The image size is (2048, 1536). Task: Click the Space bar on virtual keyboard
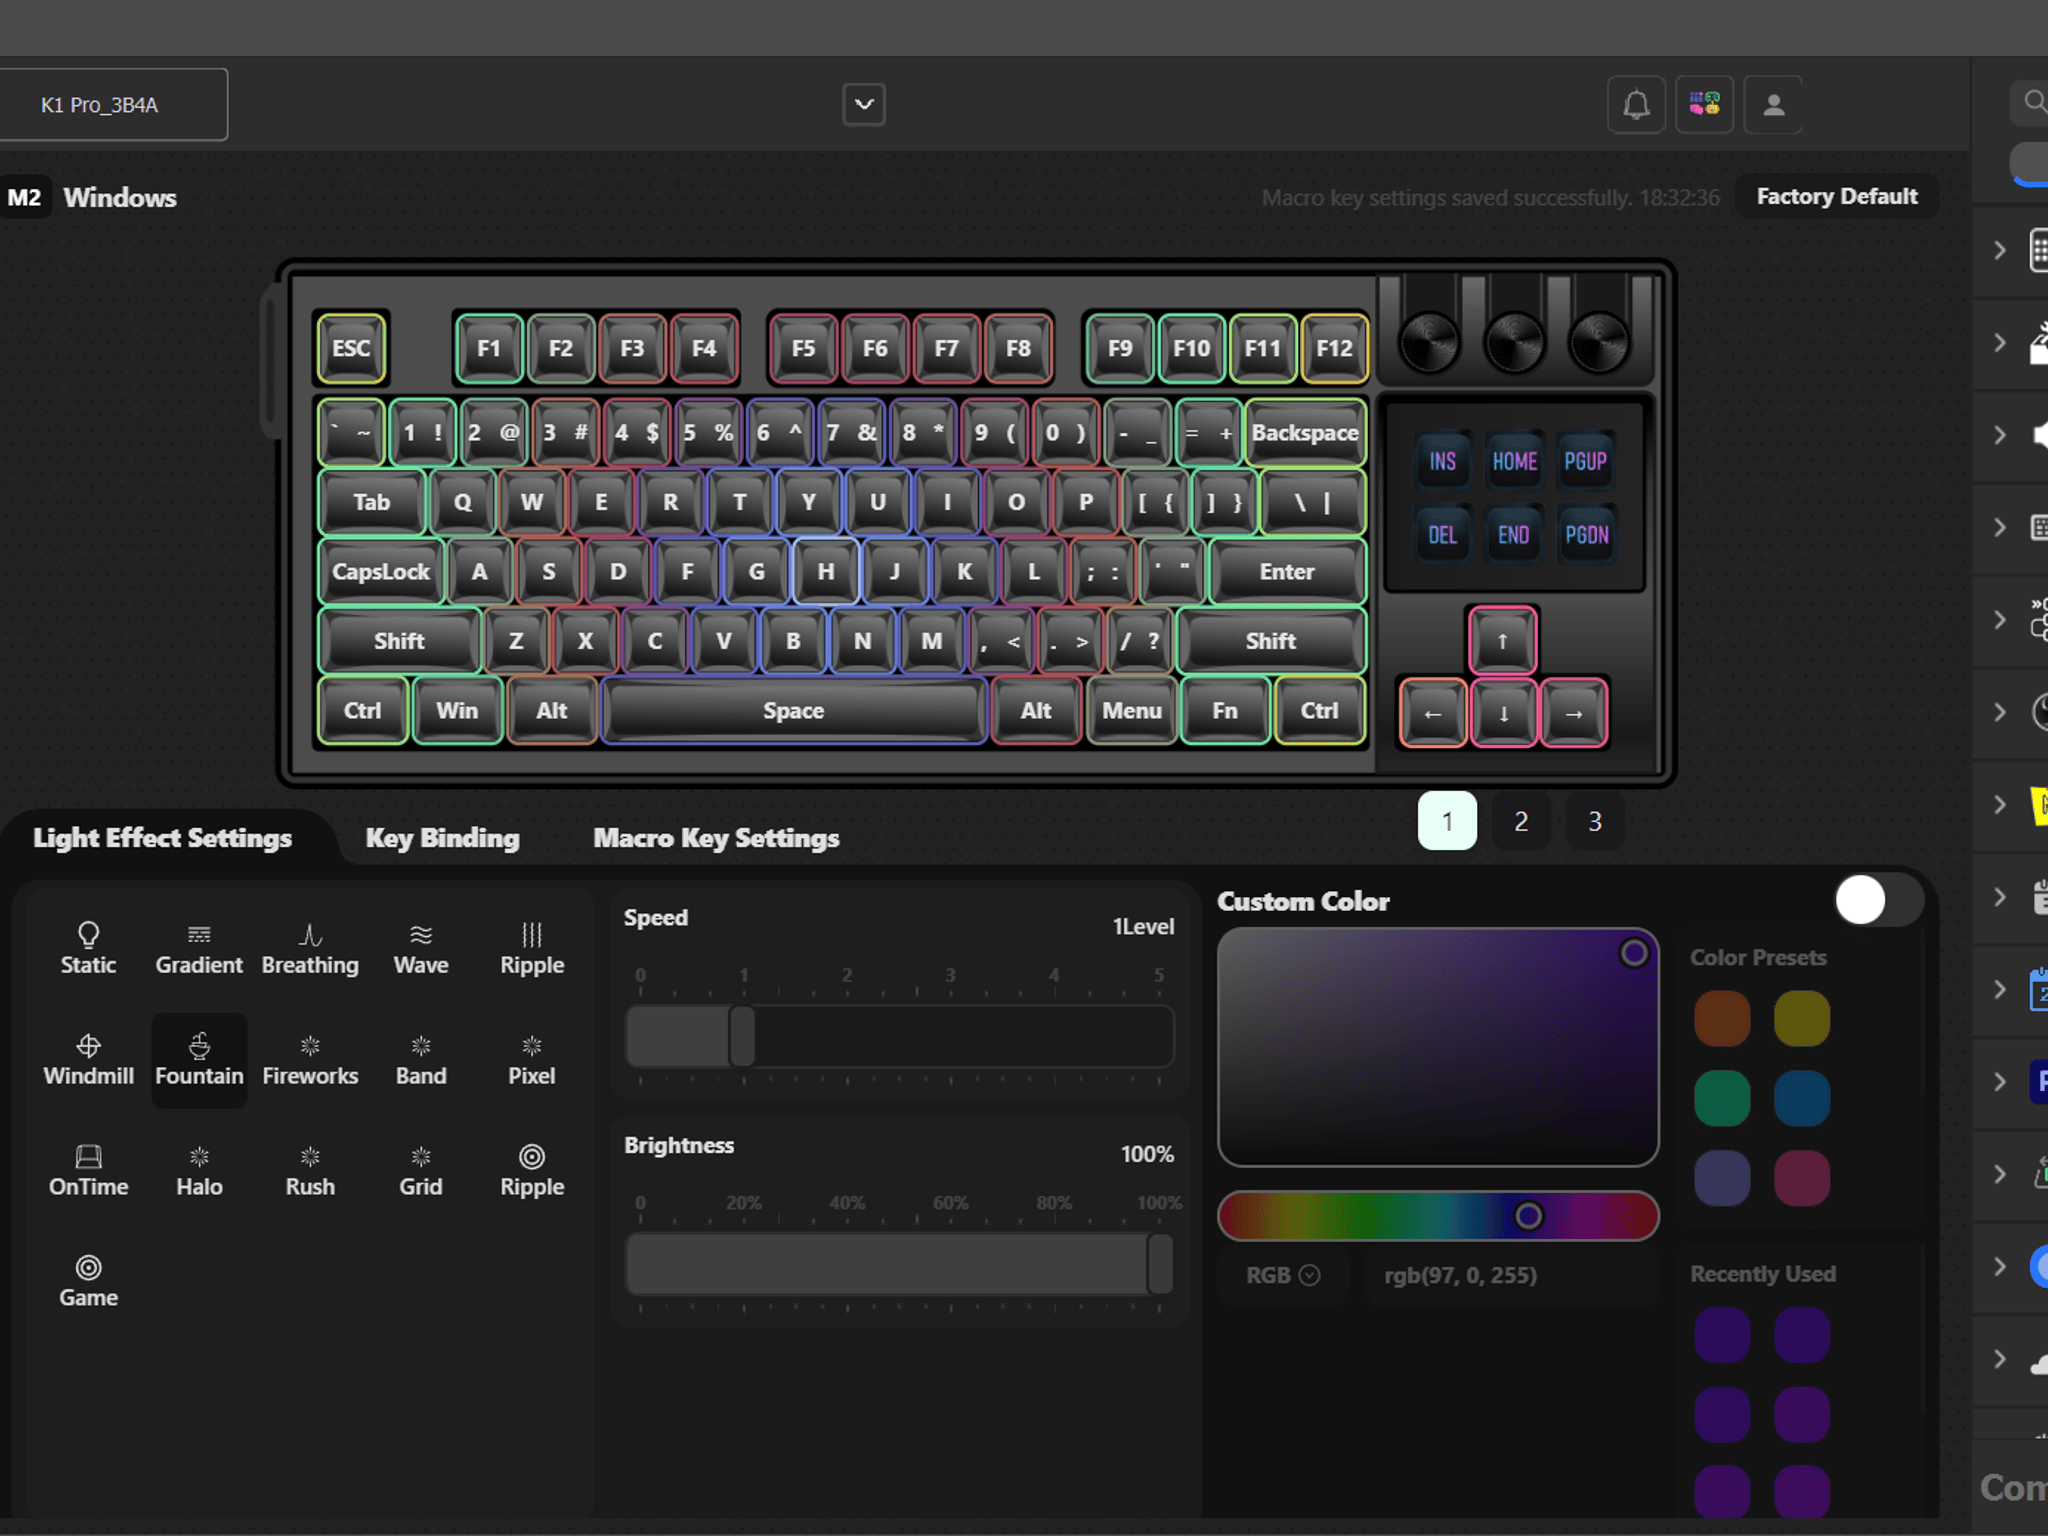tap(794, 711)
